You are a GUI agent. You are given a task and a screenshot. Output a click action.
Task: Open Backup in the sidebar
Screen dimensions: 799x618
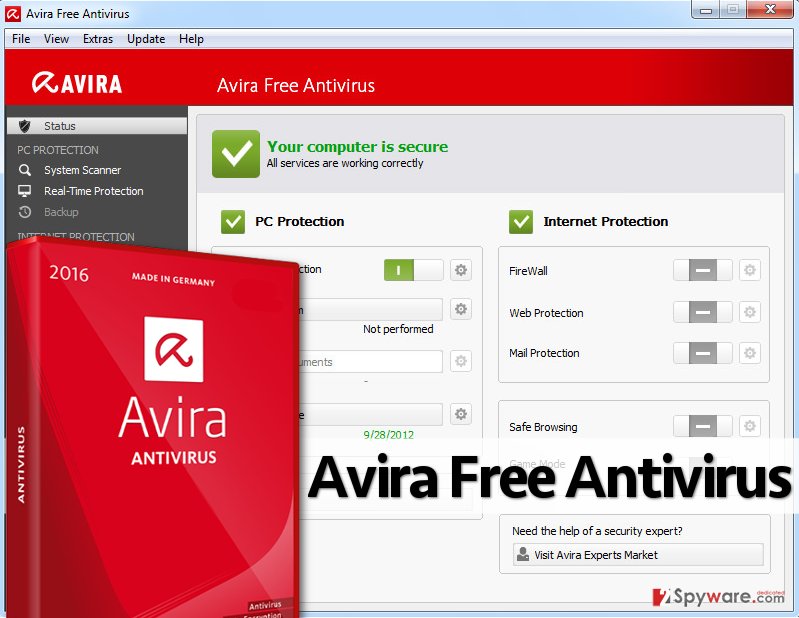[61, 212]
